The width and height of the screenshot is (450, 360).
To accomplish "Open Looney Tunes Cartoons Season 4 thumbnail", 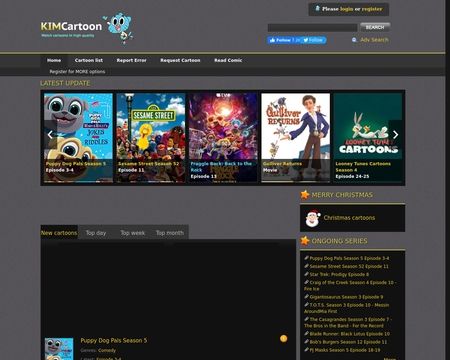I will click(368, 138).
